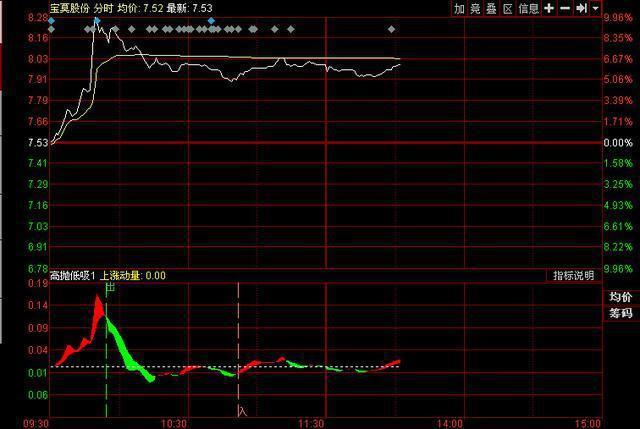
Task: Click blue diamond marker at chart peak
Action: [96, 19]
